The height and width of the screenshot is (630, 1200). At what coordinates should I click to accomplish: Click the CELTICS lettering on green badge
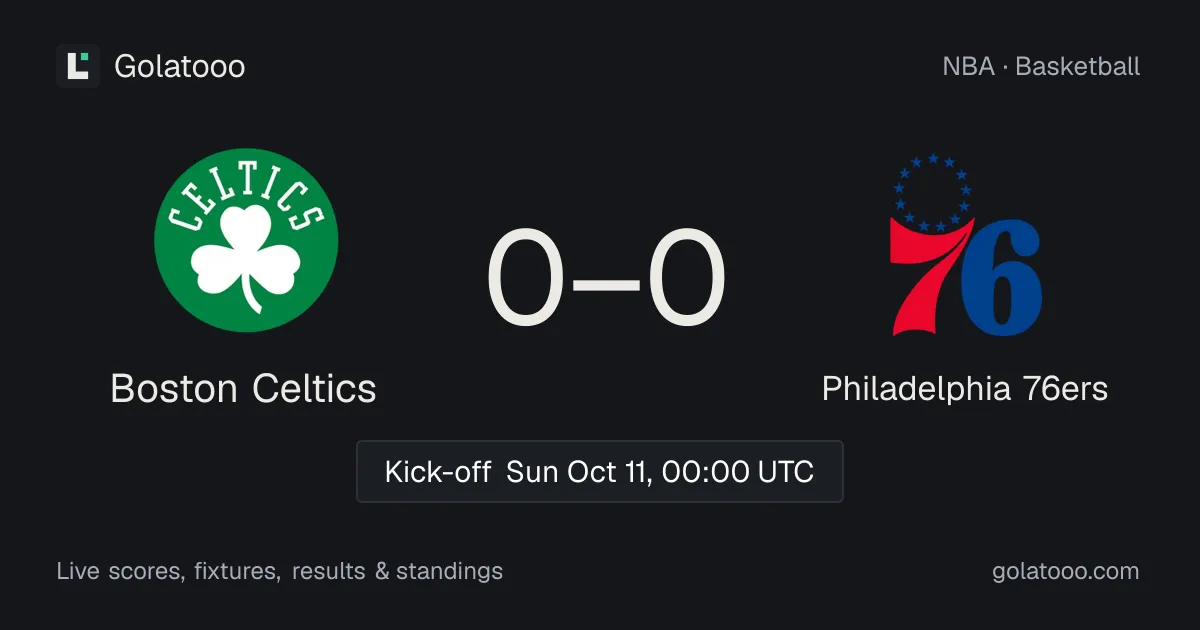coord(246,201)
